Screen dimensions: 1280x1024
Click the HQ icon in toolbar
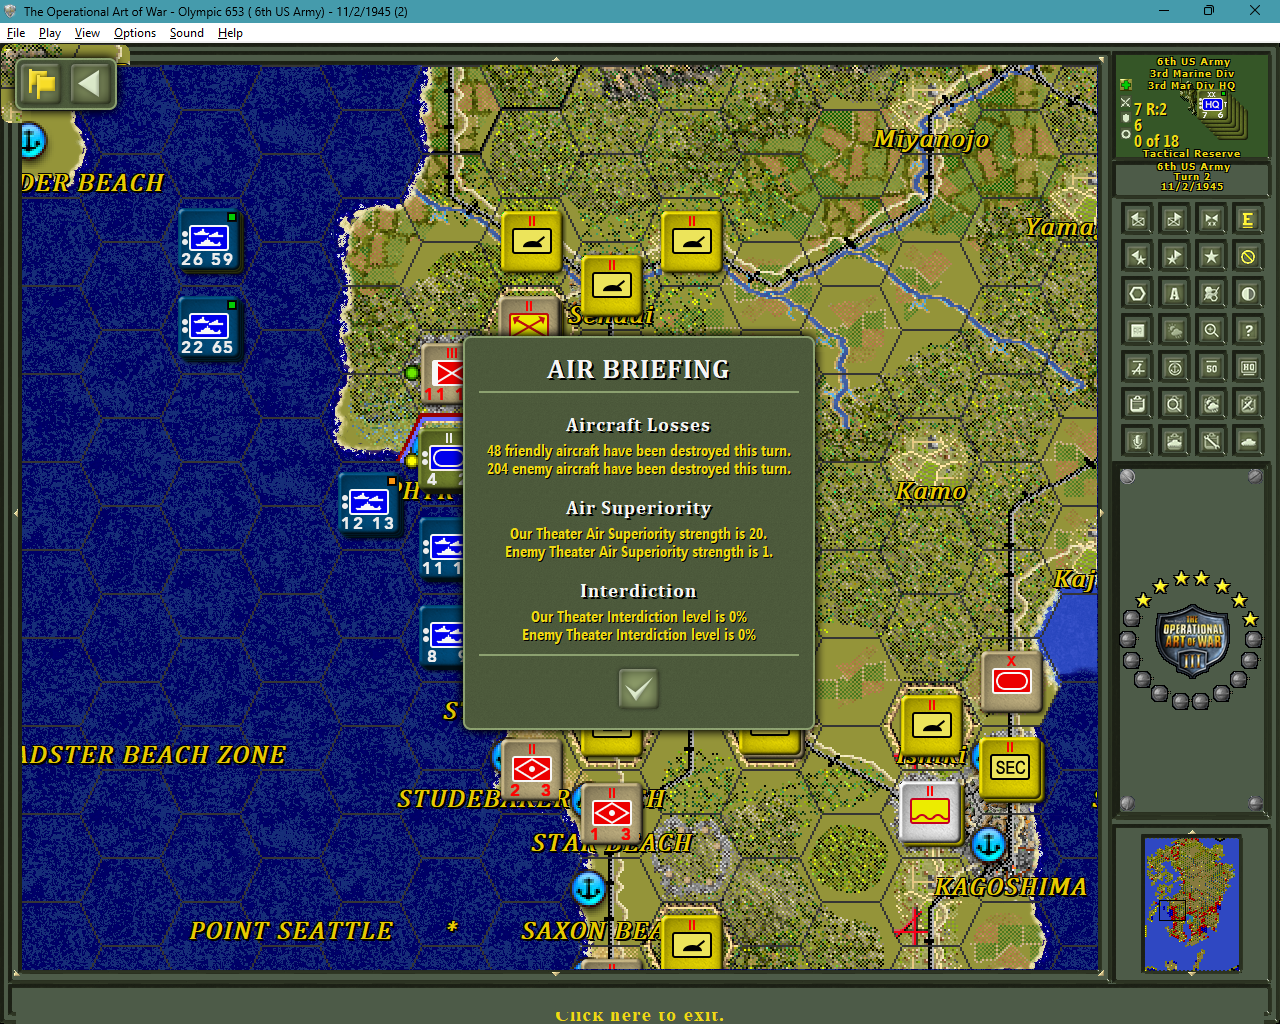point(1248,367)
